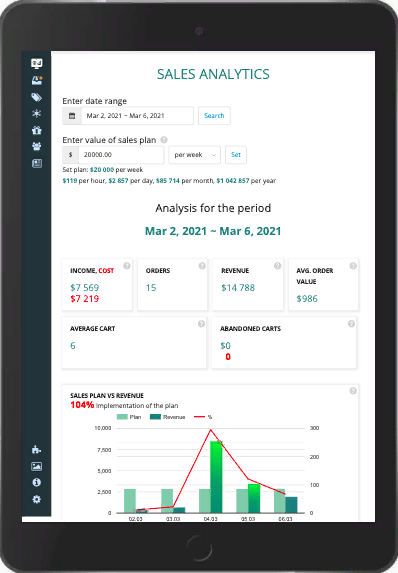Expand the per week period dropdown

[x=194, y=155]
